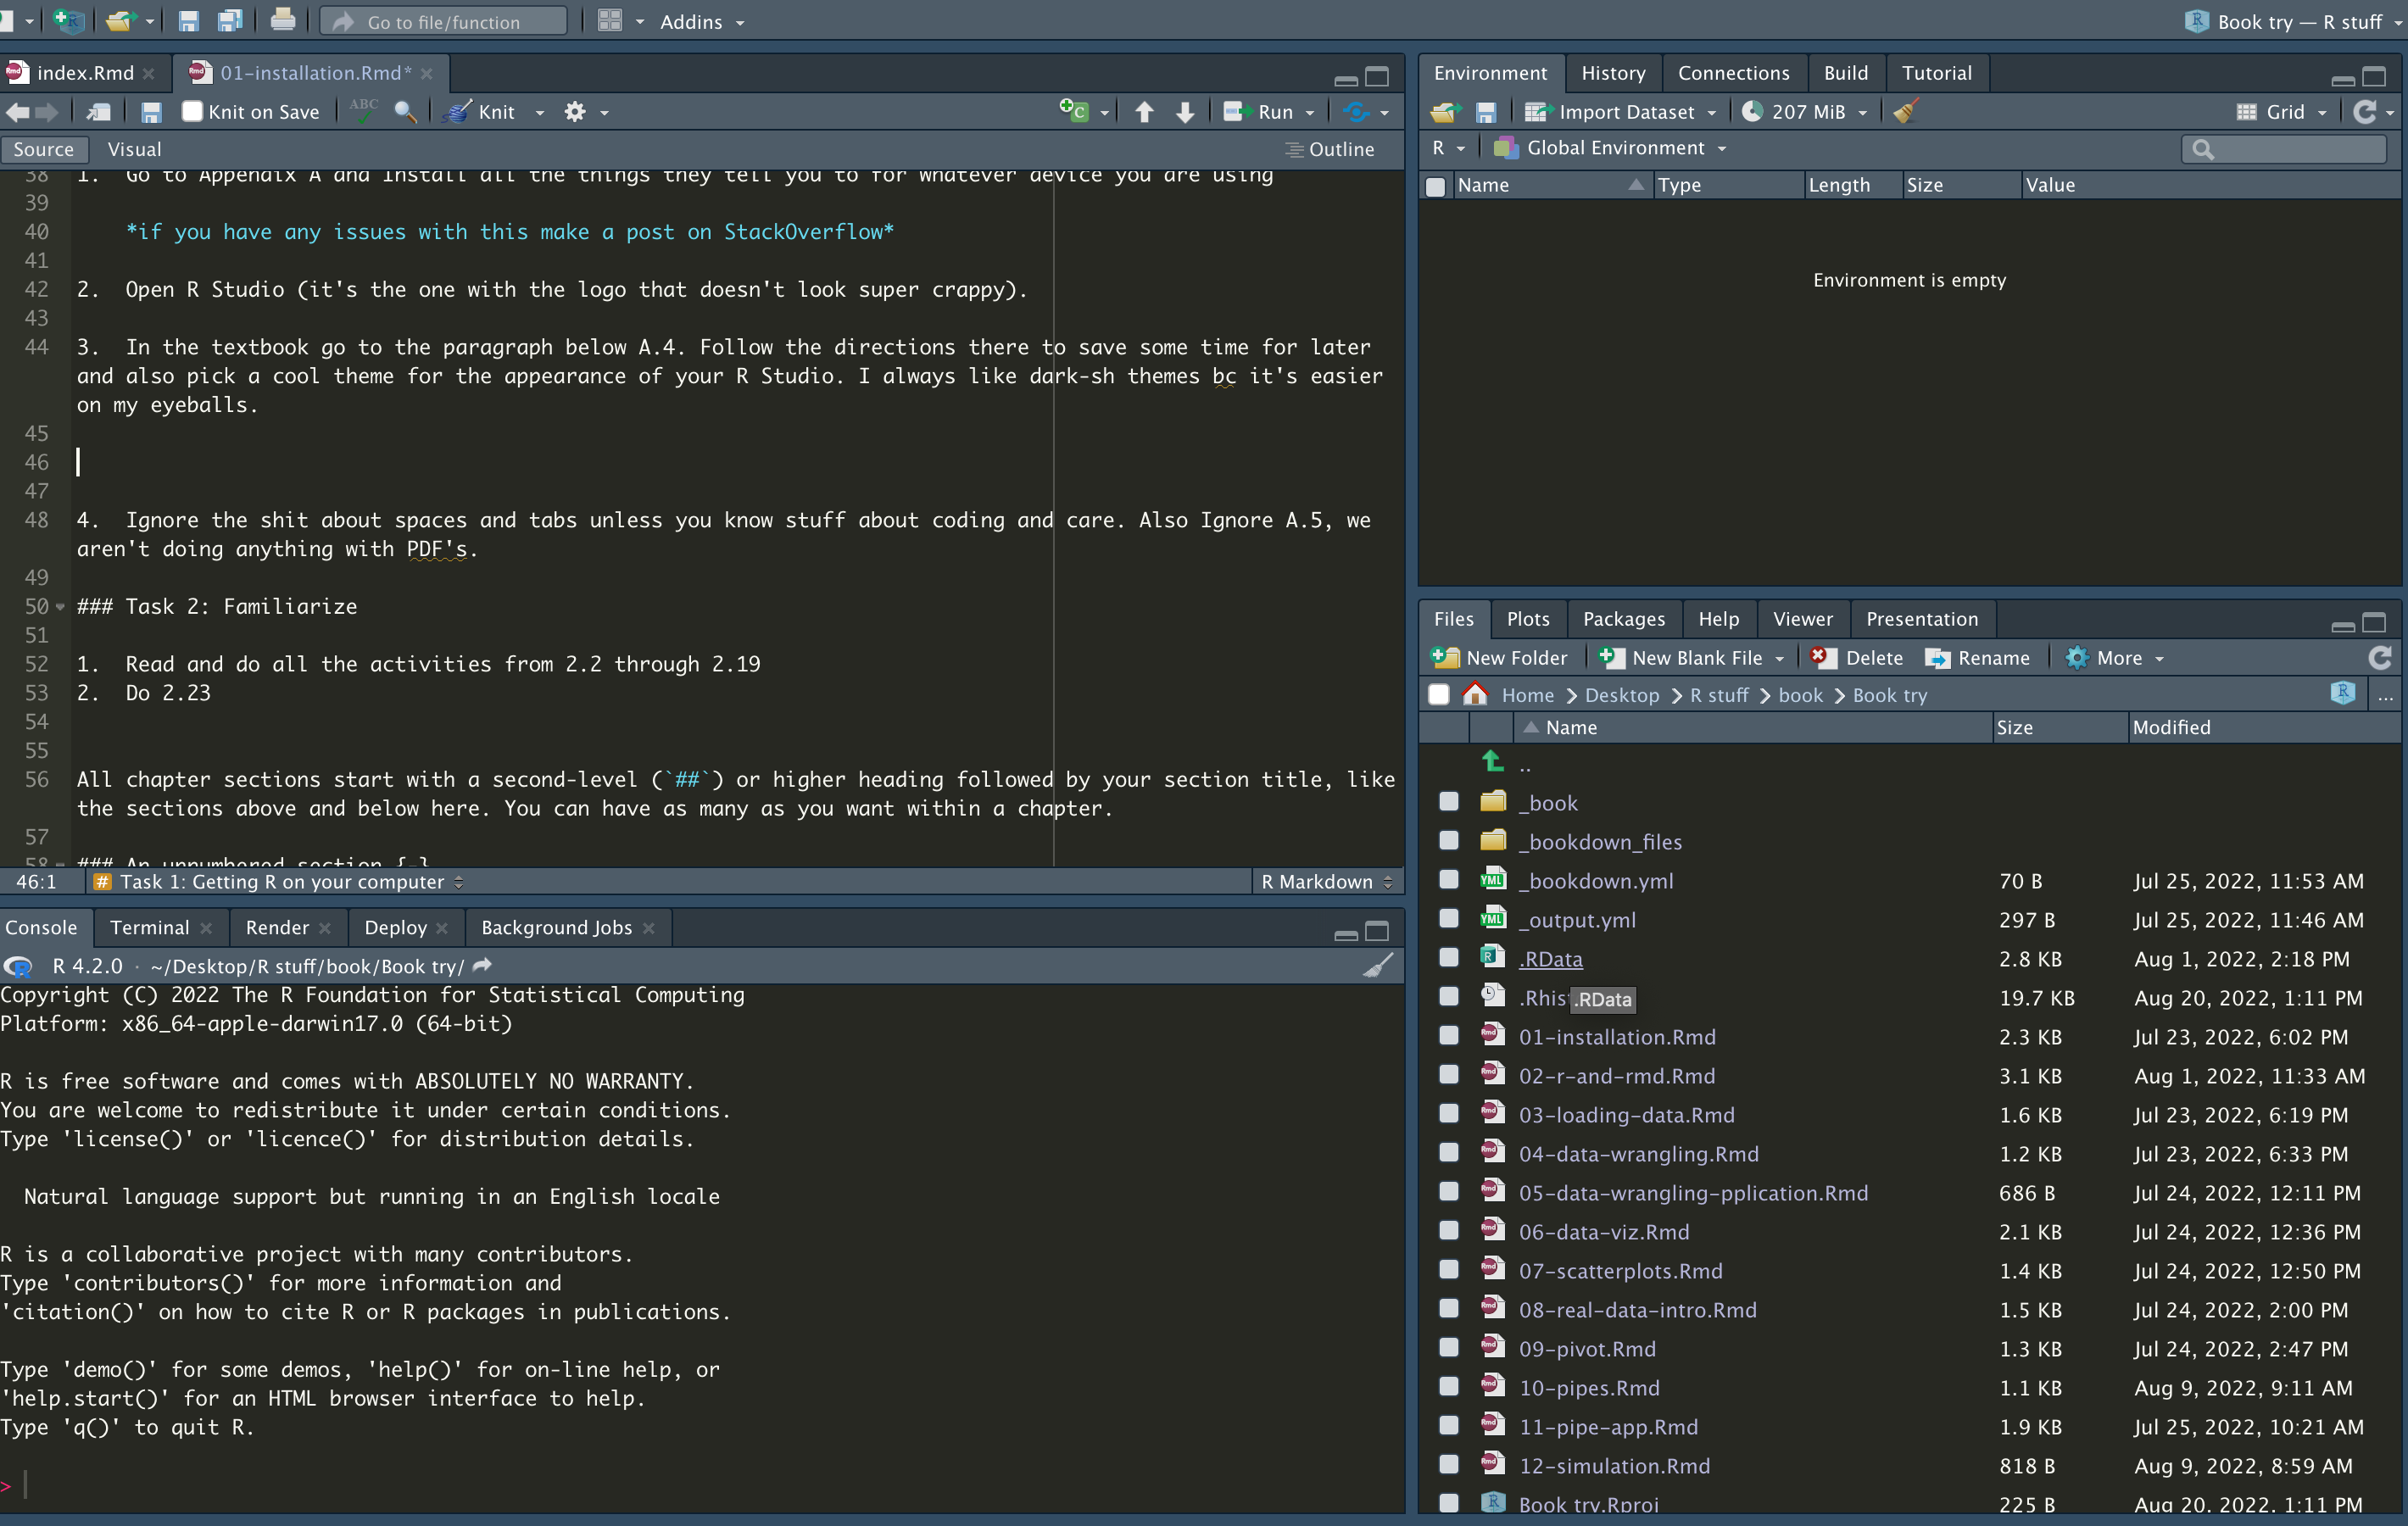Click the find/replace magnifier icon in editor toolbar
The image size is (2408, 1526).
point(404,112)
